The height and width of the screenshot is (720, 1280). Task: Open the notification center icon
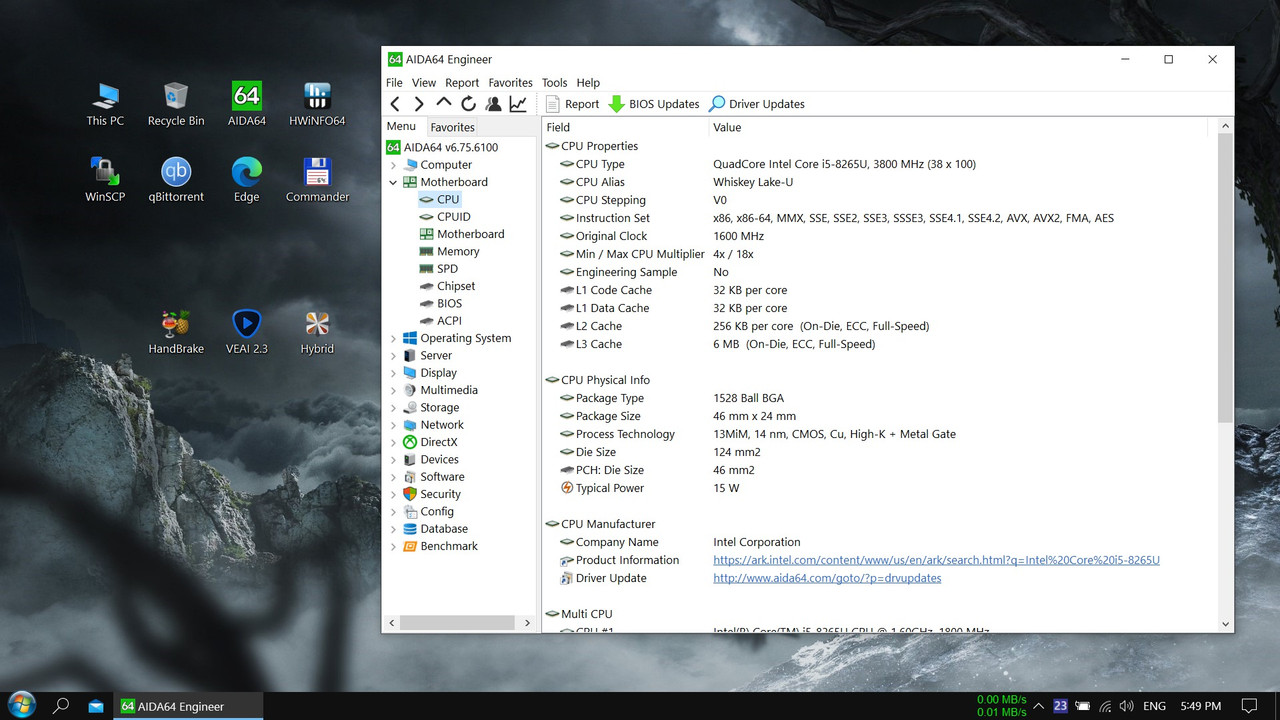[1248, 706]
